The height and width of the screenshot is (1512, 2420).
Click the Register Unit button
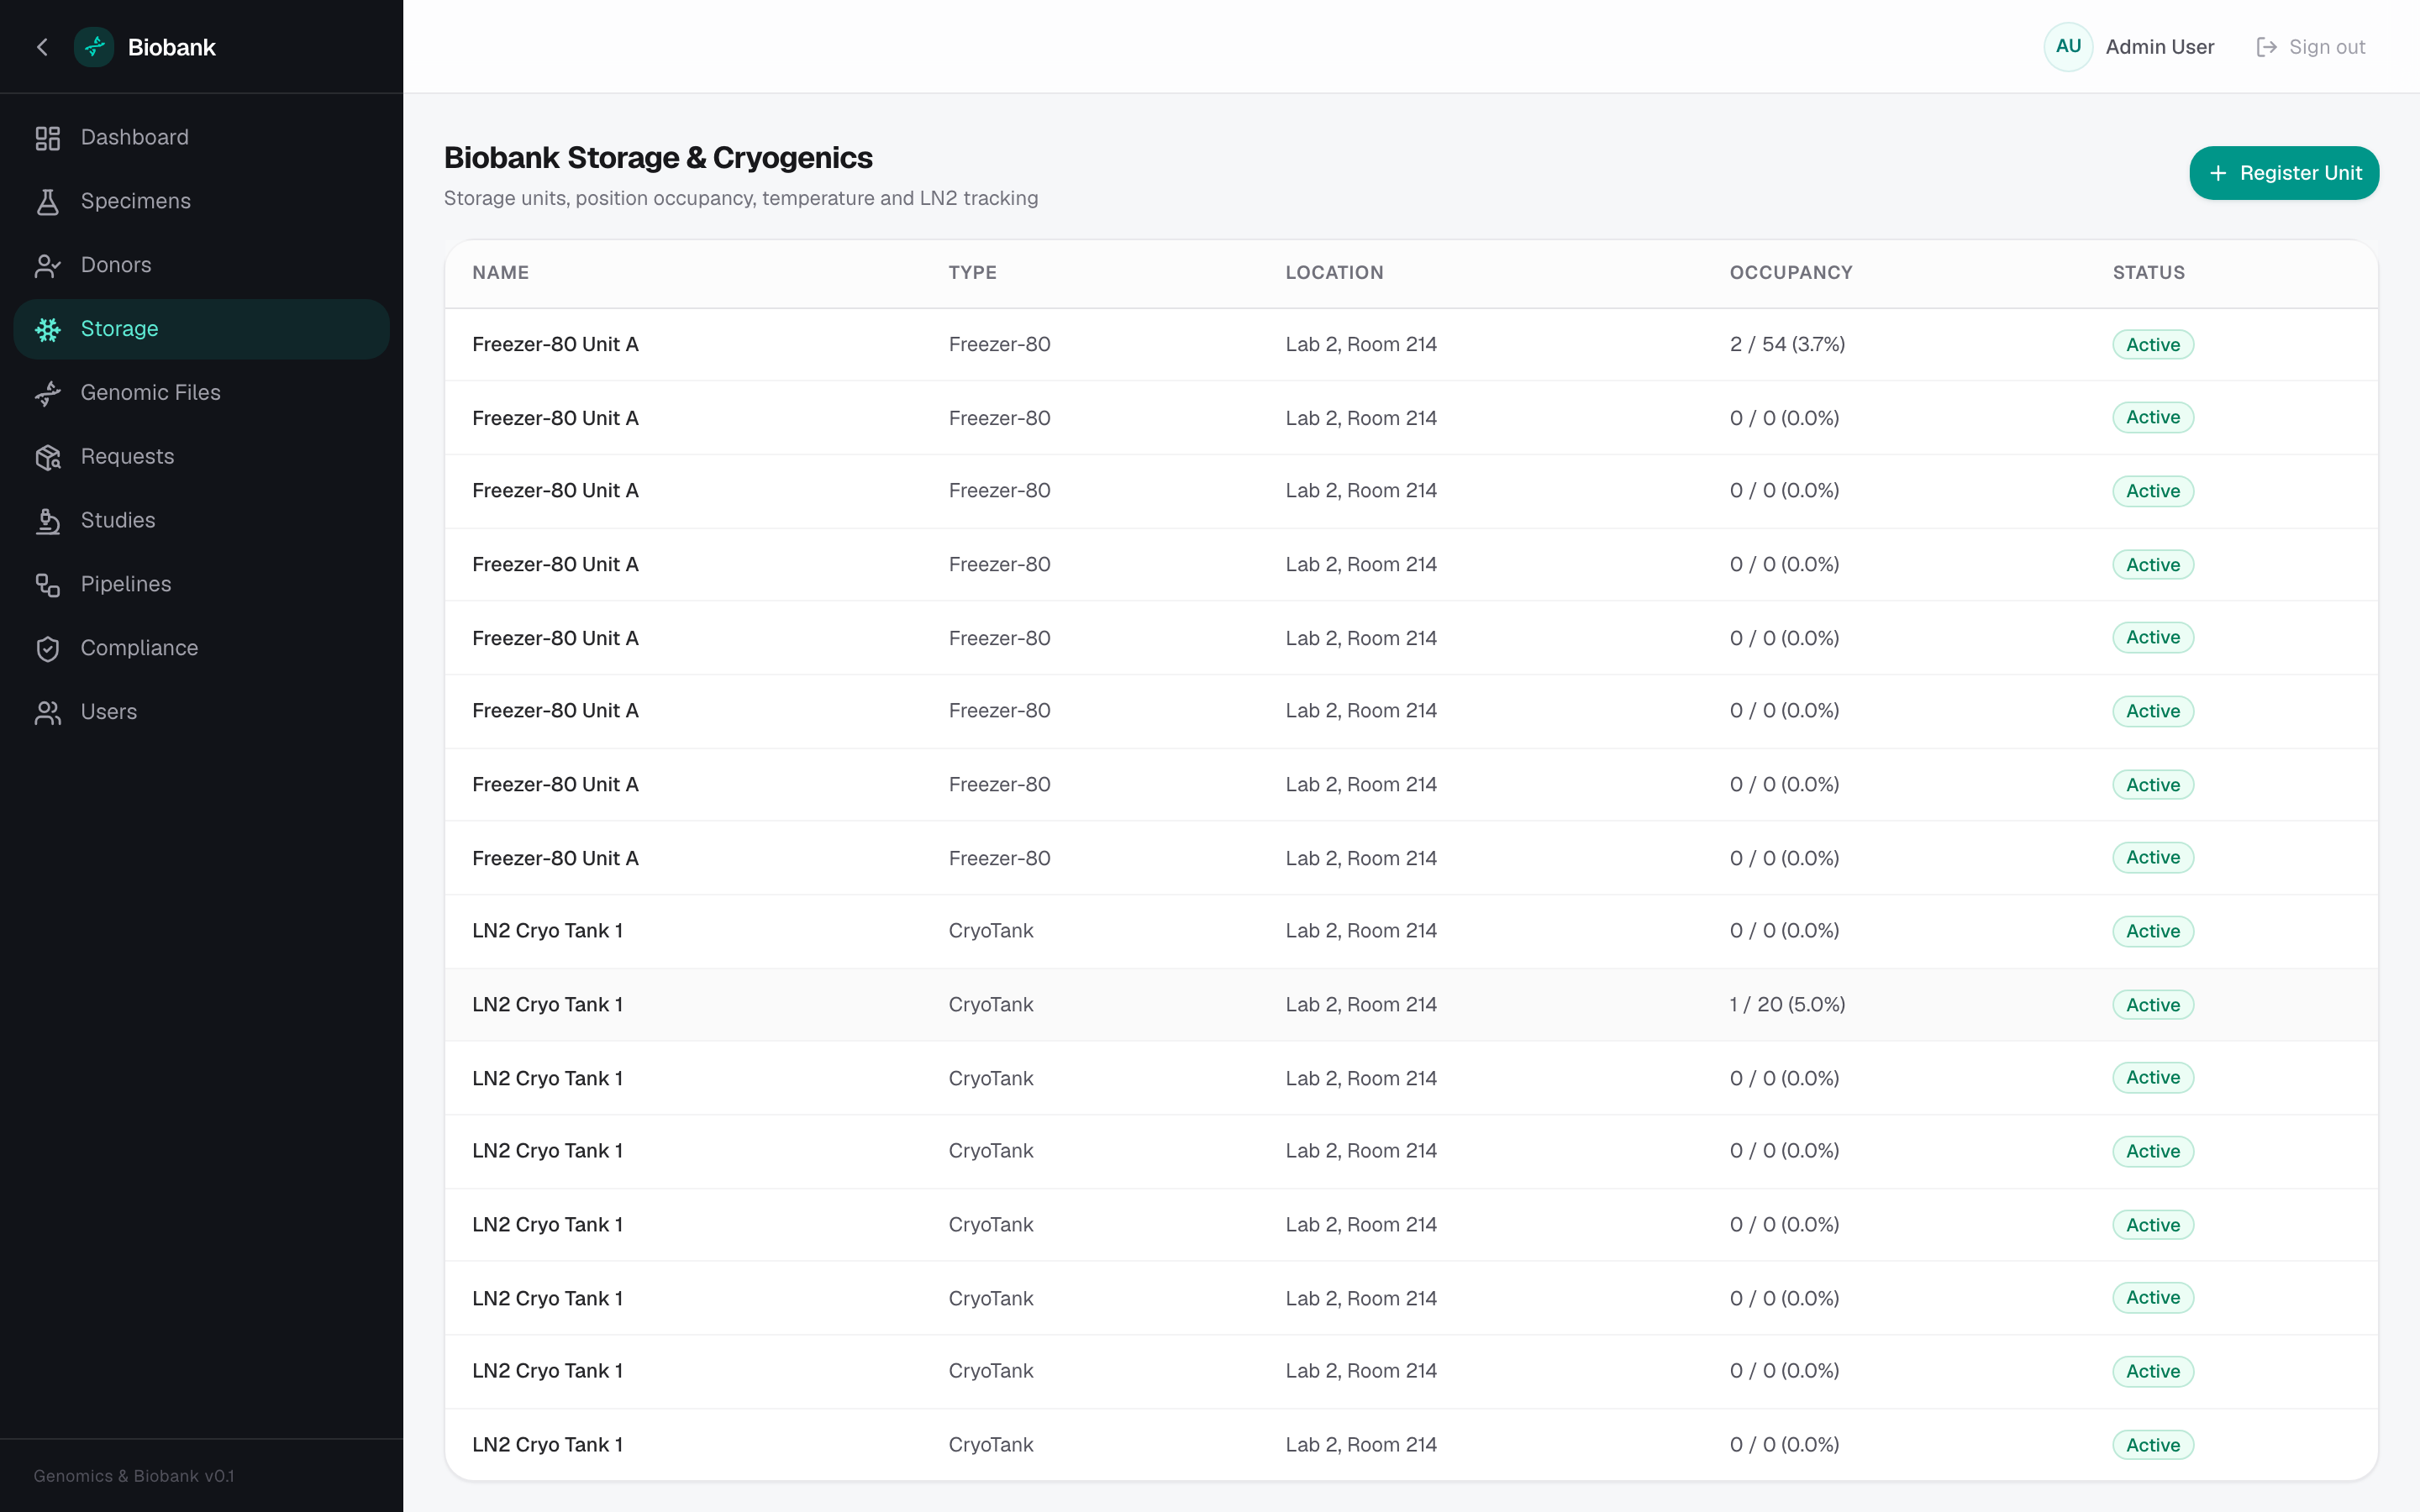tap(2284, 173)
